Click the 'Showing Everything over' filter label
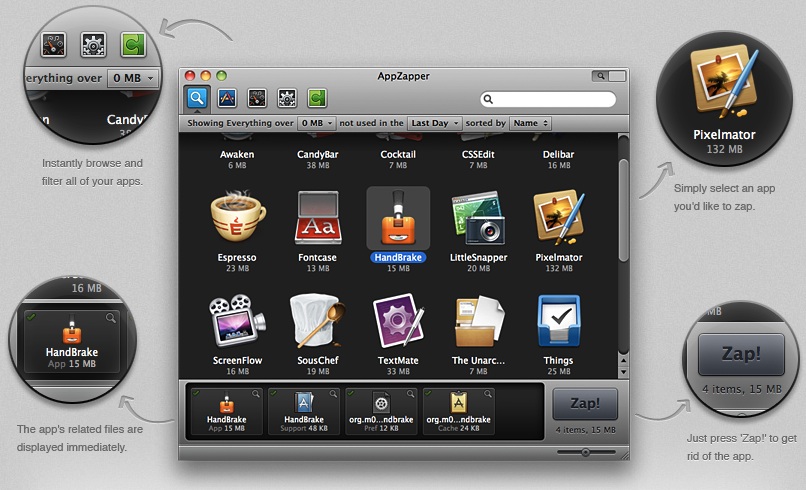This screenshot has height=490, width=806. coord(240,123)
